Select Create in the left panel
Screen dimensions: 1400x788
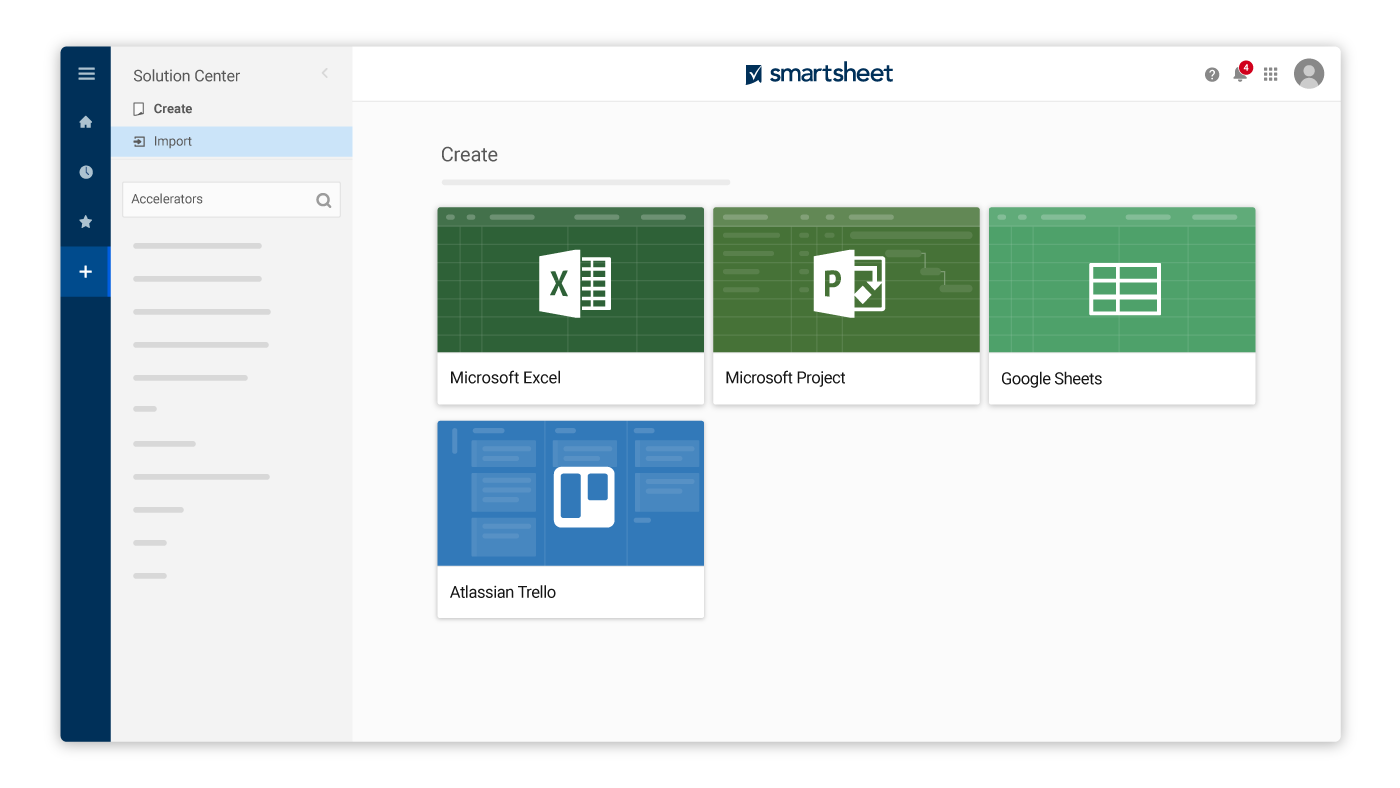[172, 109]
